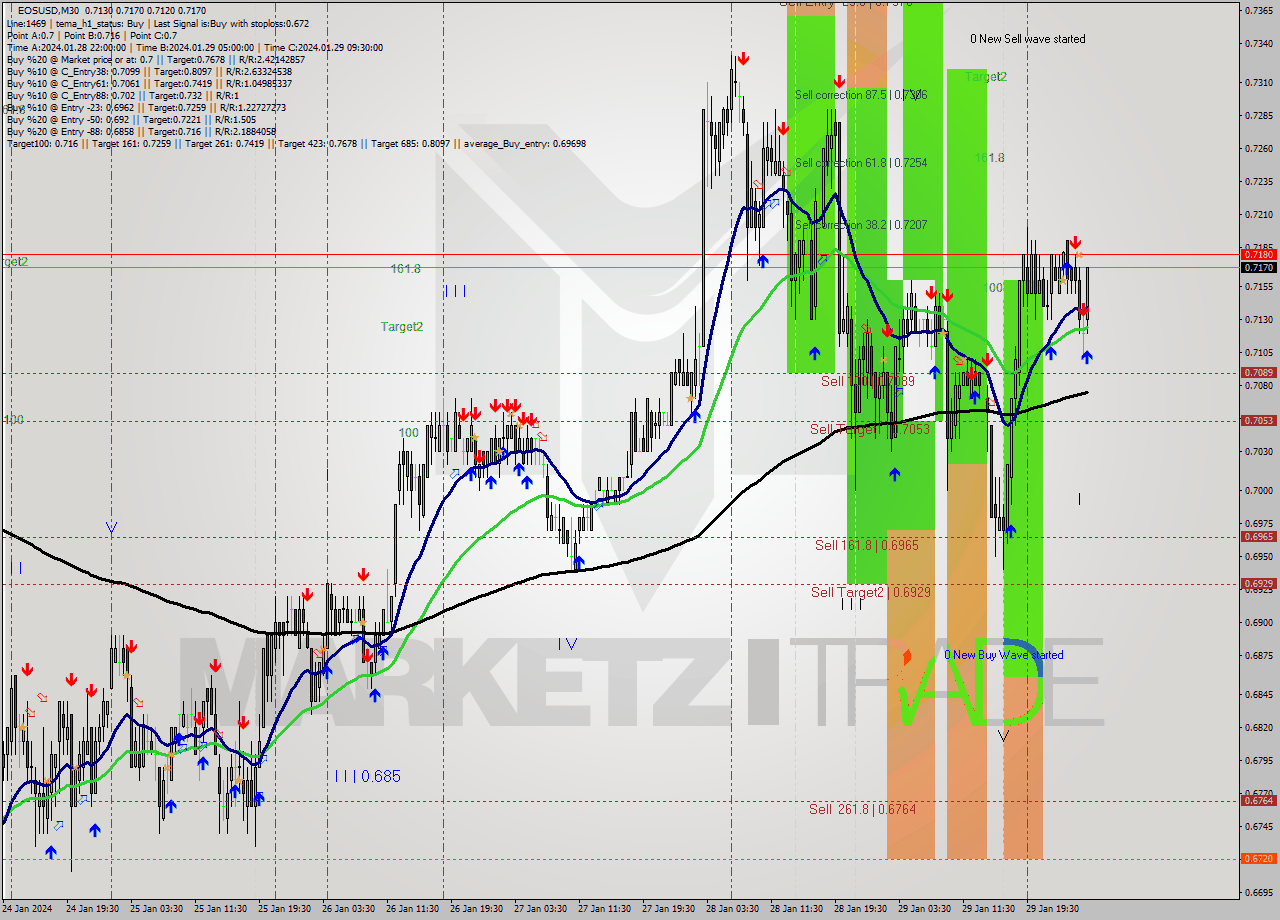This screenshot has width=1280, height=920.
Task: Click the red 0.6929 price tag on axis
Action: coord(1258,584)
